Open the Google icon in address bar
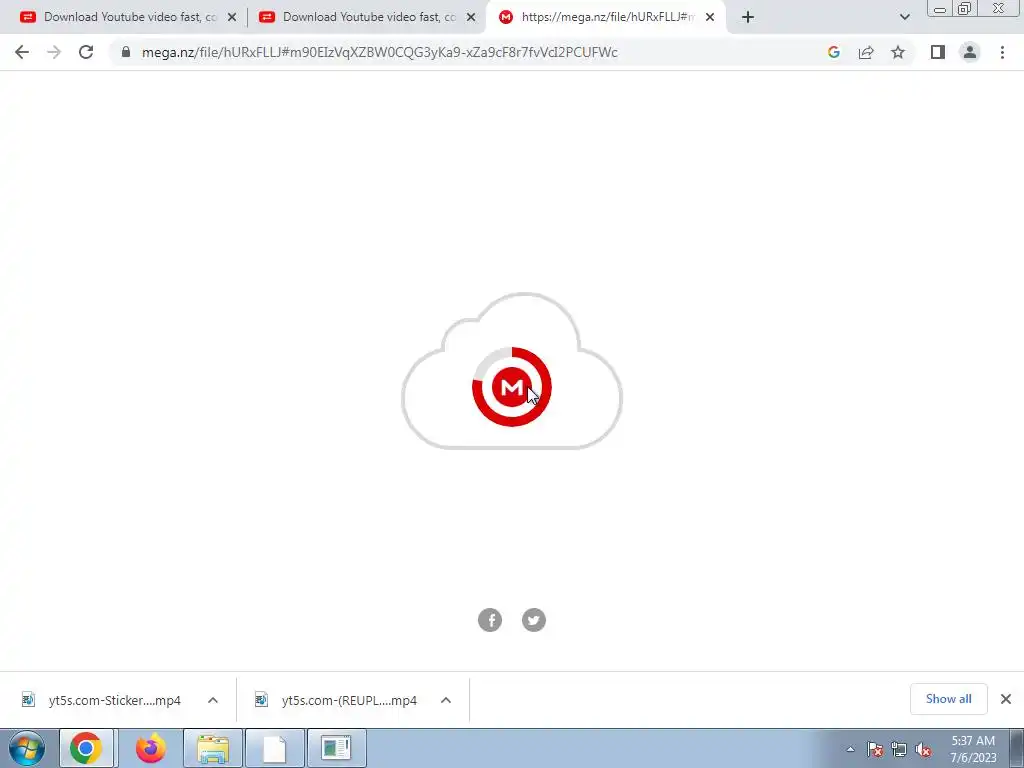The width and height of the screenshot is (1024, 768). tap(833, 52)
